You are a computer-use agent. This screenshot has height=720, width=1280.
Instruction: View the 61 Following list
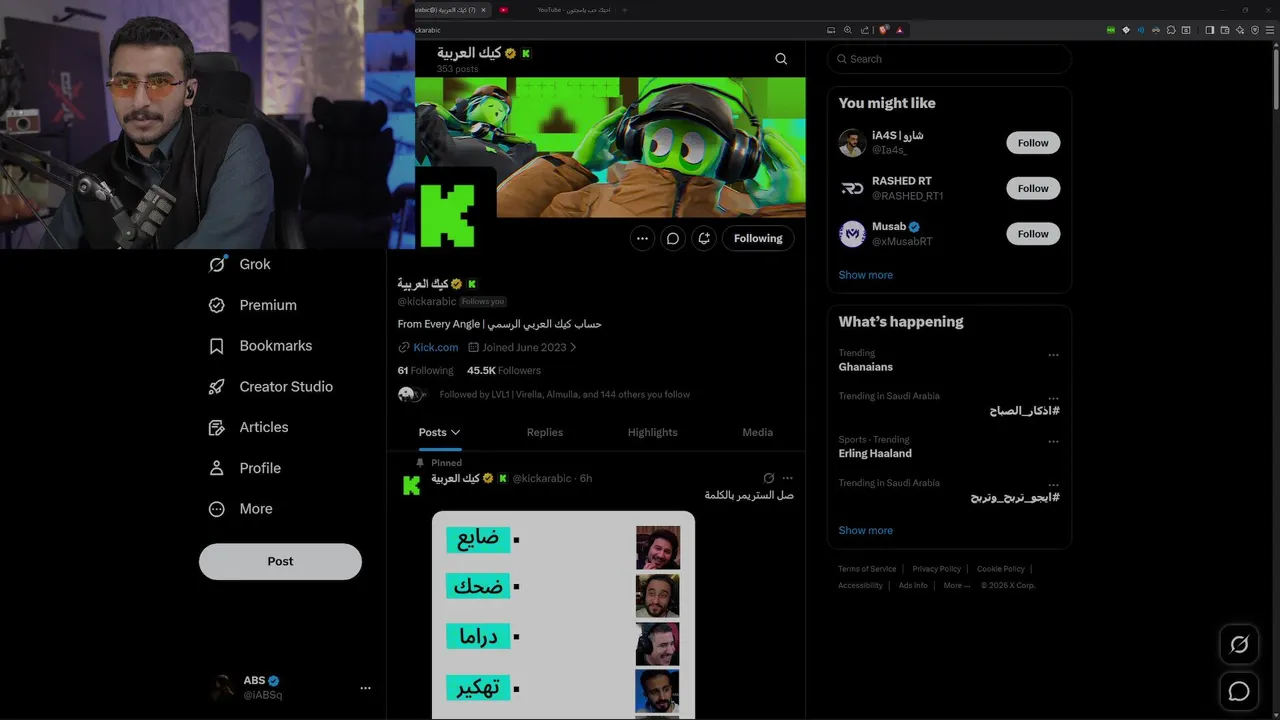(x=425, y=370)
